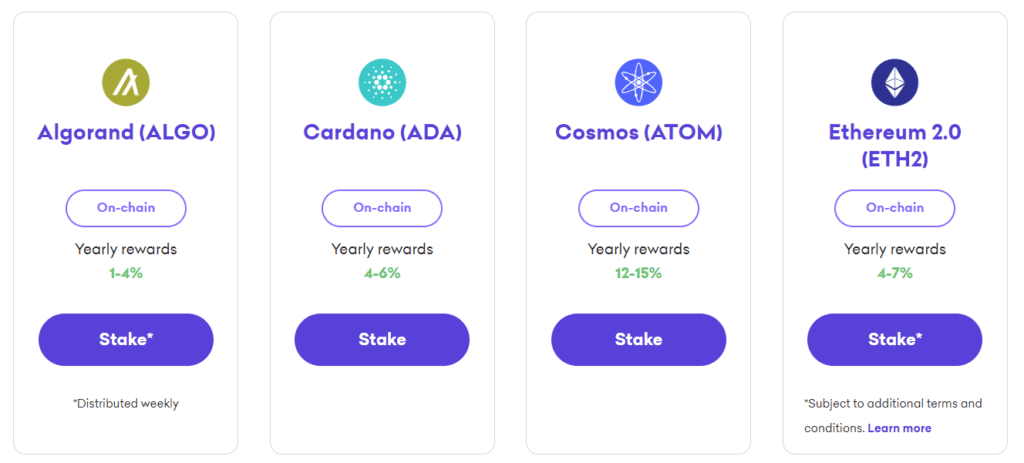Select the On-chain pill under Ethereum 2.0

pos(894,208)
